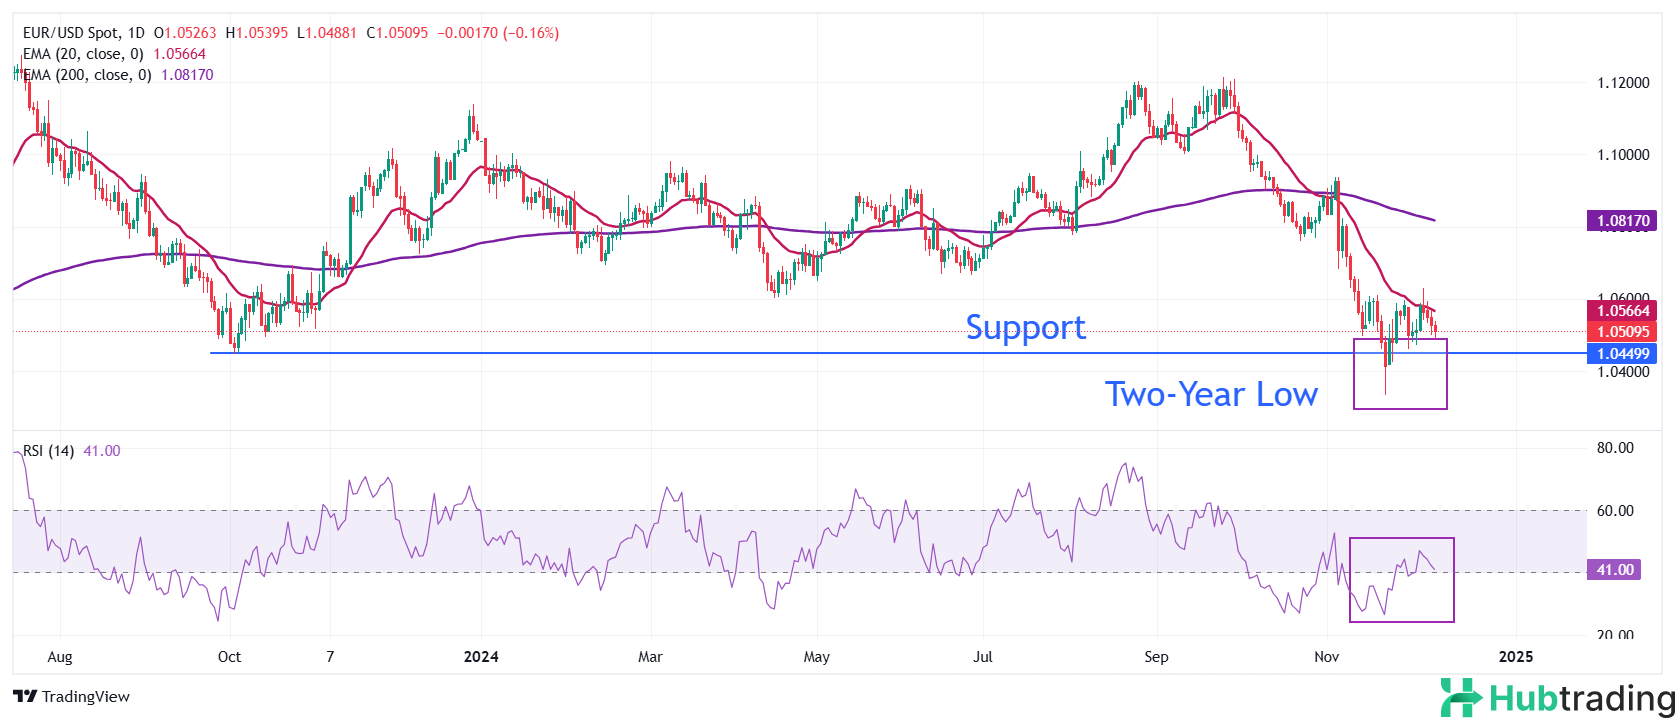Click the 2024 label on time axis
Viewport: 1675px width, 718px height.
click(x=481, y=657)
